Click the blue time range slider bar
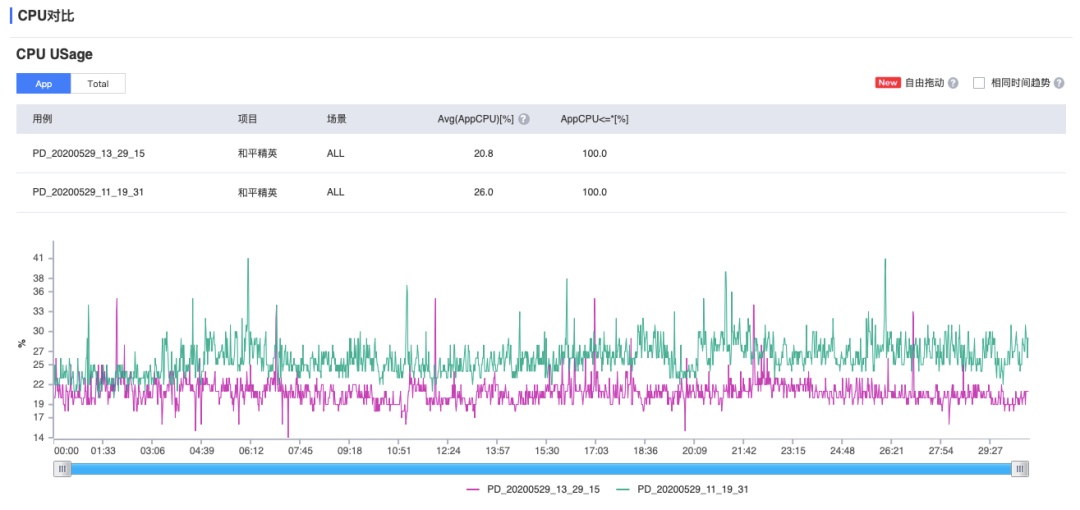Image resolution: width=1080 pixels, height=510 pixels. (541, 469)
